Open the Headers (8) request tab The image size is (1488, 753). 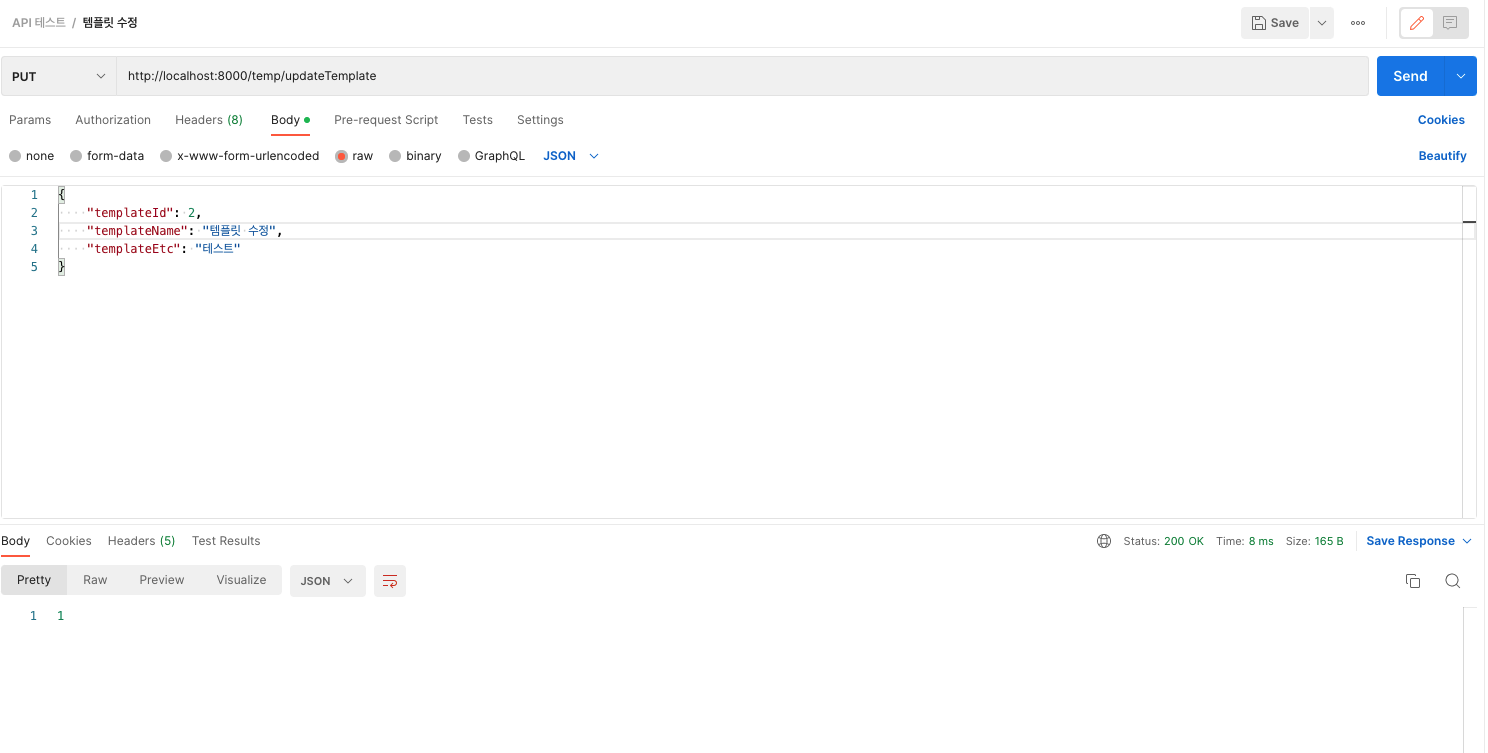(x=209, y=120)
